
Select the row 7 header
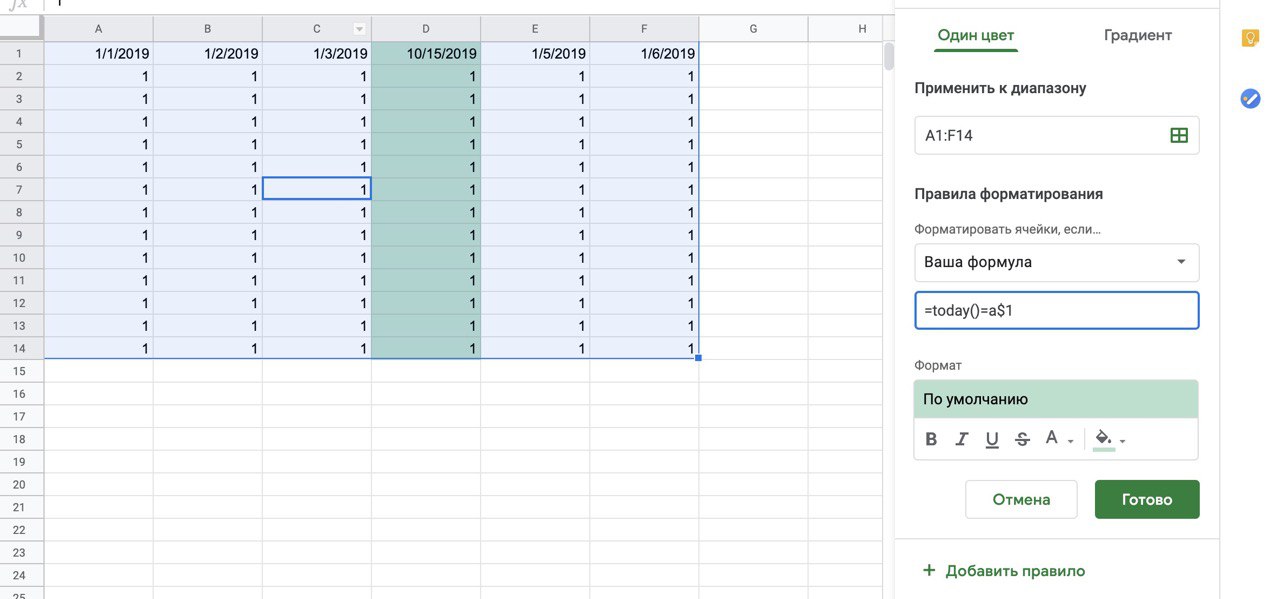point(21,189)
